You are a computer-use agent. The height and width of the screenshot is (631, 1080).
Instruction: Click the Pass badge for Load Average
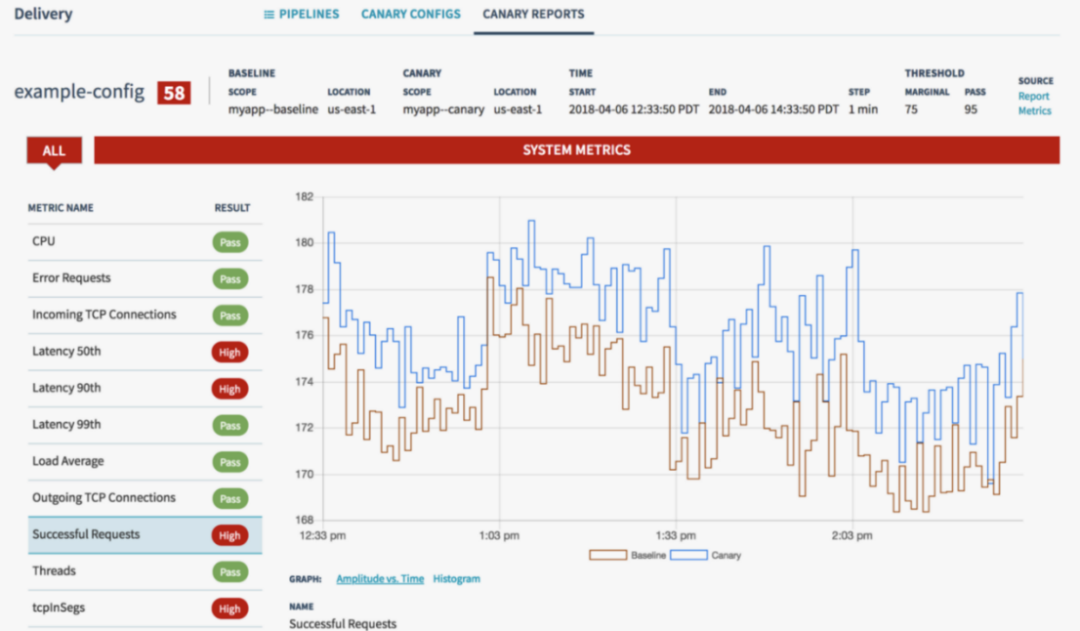(230, 462)
